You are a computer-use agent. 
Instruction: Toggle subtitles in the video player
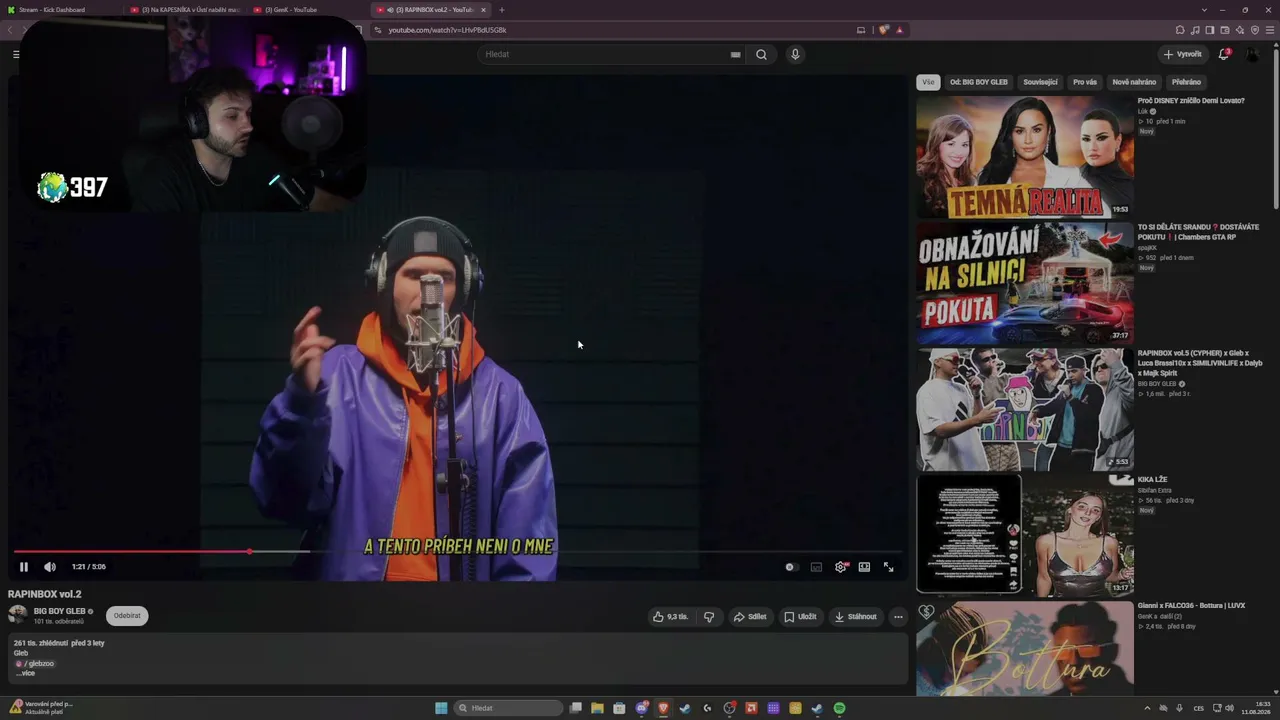tap(816, 567)
